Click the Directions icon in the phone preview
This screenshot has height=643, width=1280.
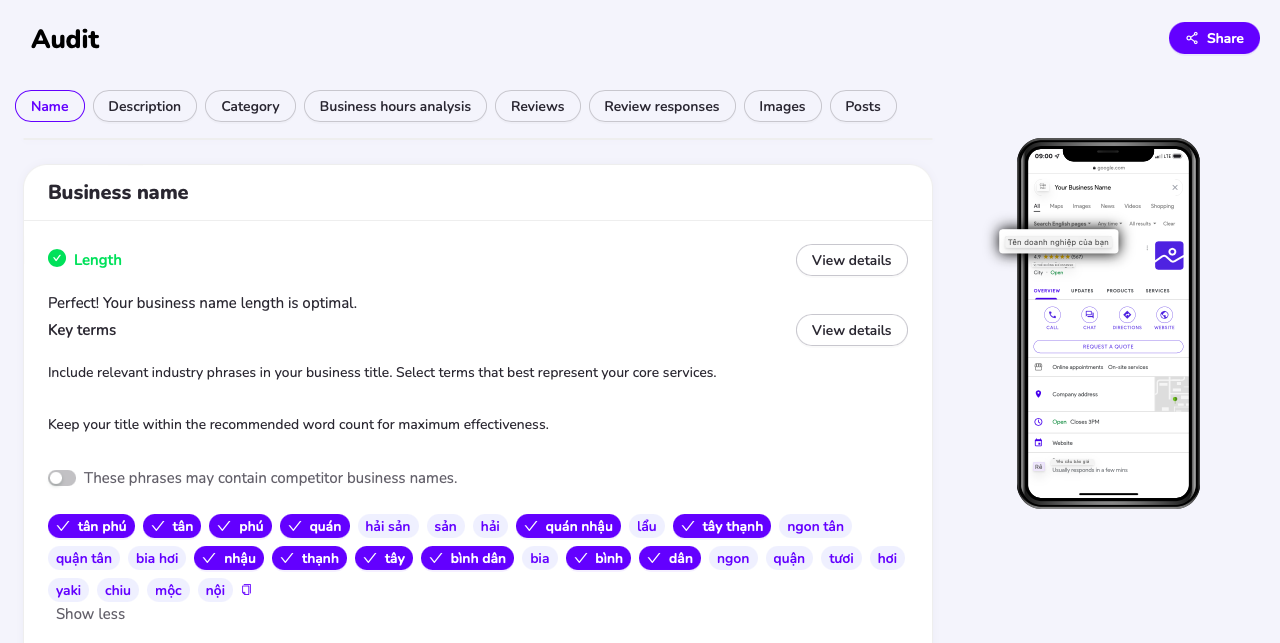pos(1127,315)
